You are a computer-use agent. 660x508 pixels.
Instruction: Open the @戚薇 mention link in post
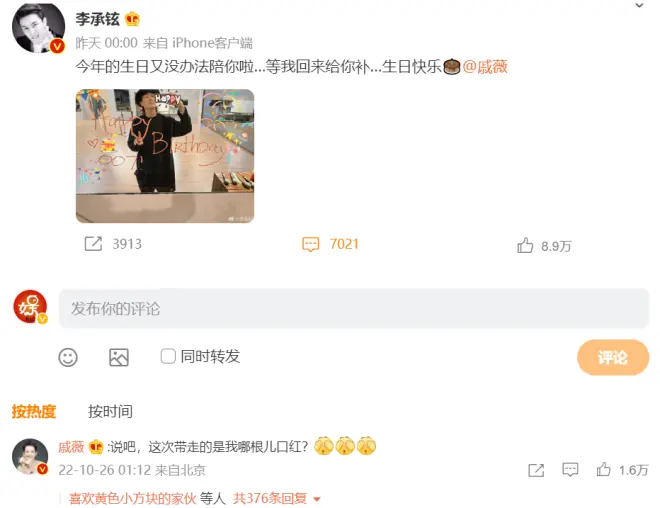[x=485, y=66]
